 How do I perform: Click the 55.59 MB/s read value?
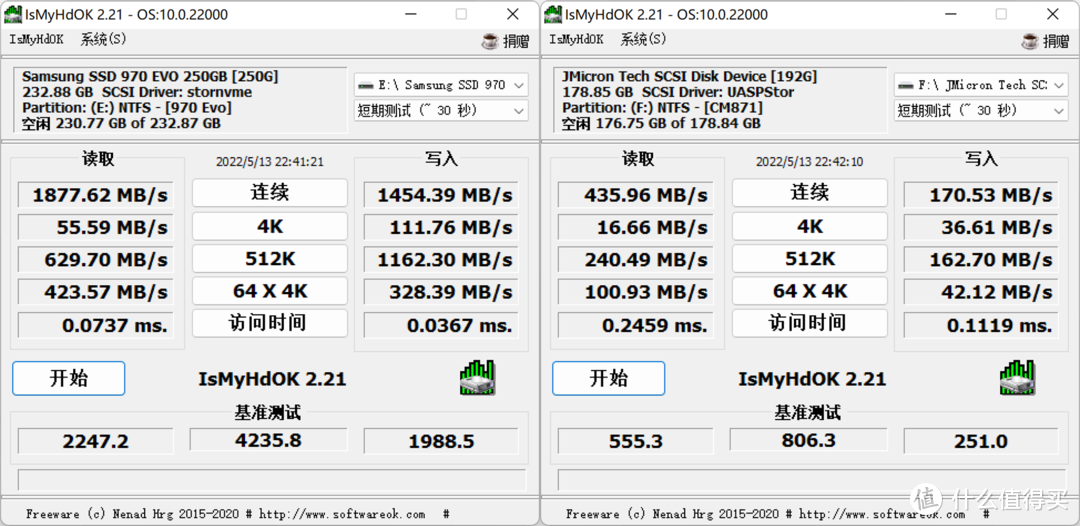click(95, 227)
